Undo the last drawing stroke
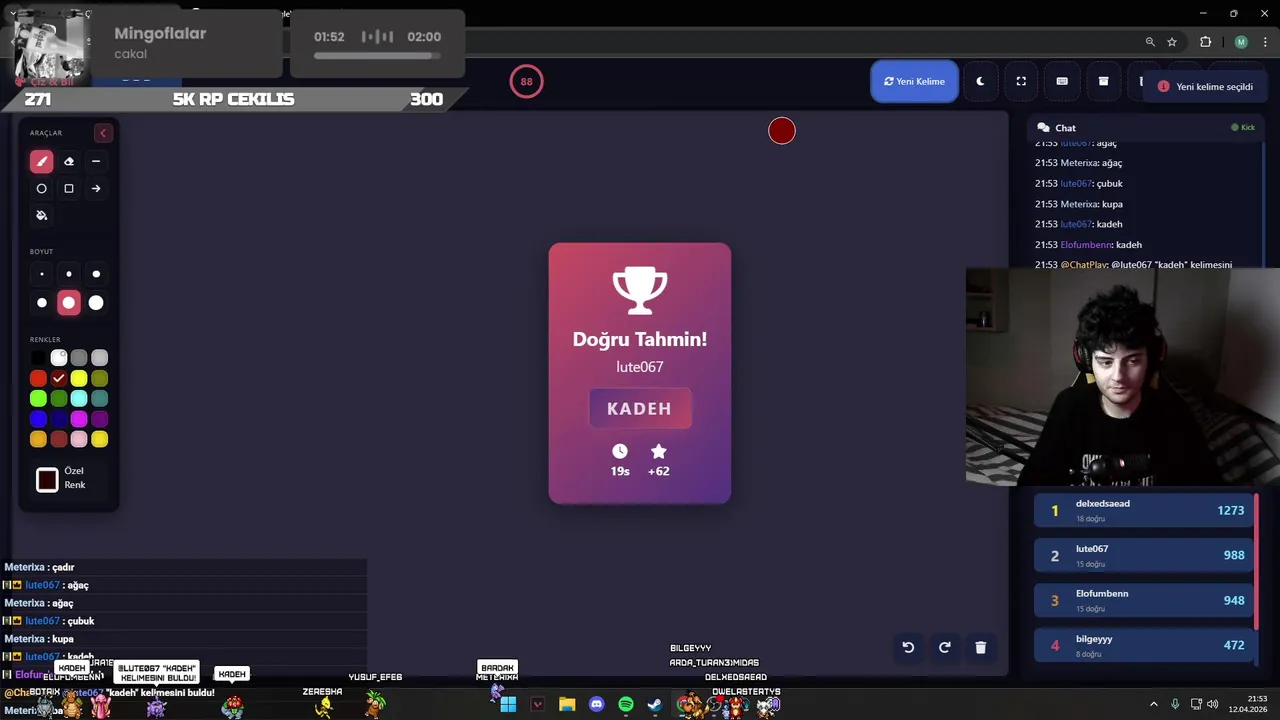This screenshot has height=720, width=1280. tap(908, 647)
